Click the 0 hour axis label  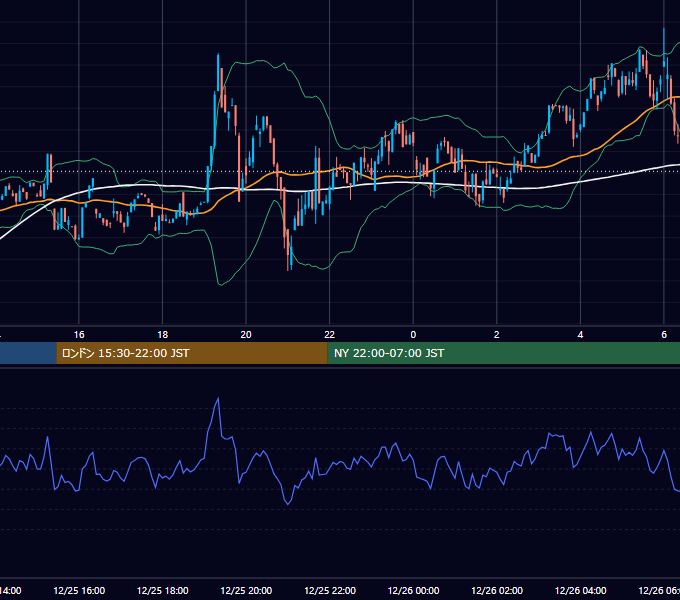[413, 335]
